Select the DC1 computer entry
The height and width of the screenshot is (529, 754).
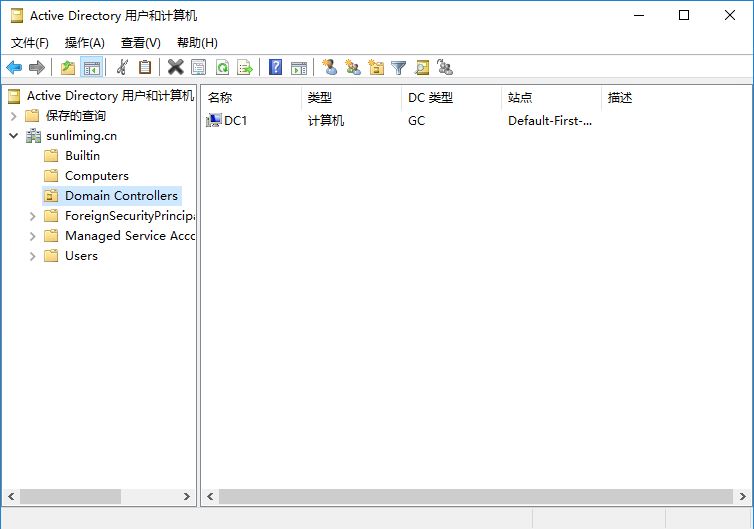click(235, 121)
